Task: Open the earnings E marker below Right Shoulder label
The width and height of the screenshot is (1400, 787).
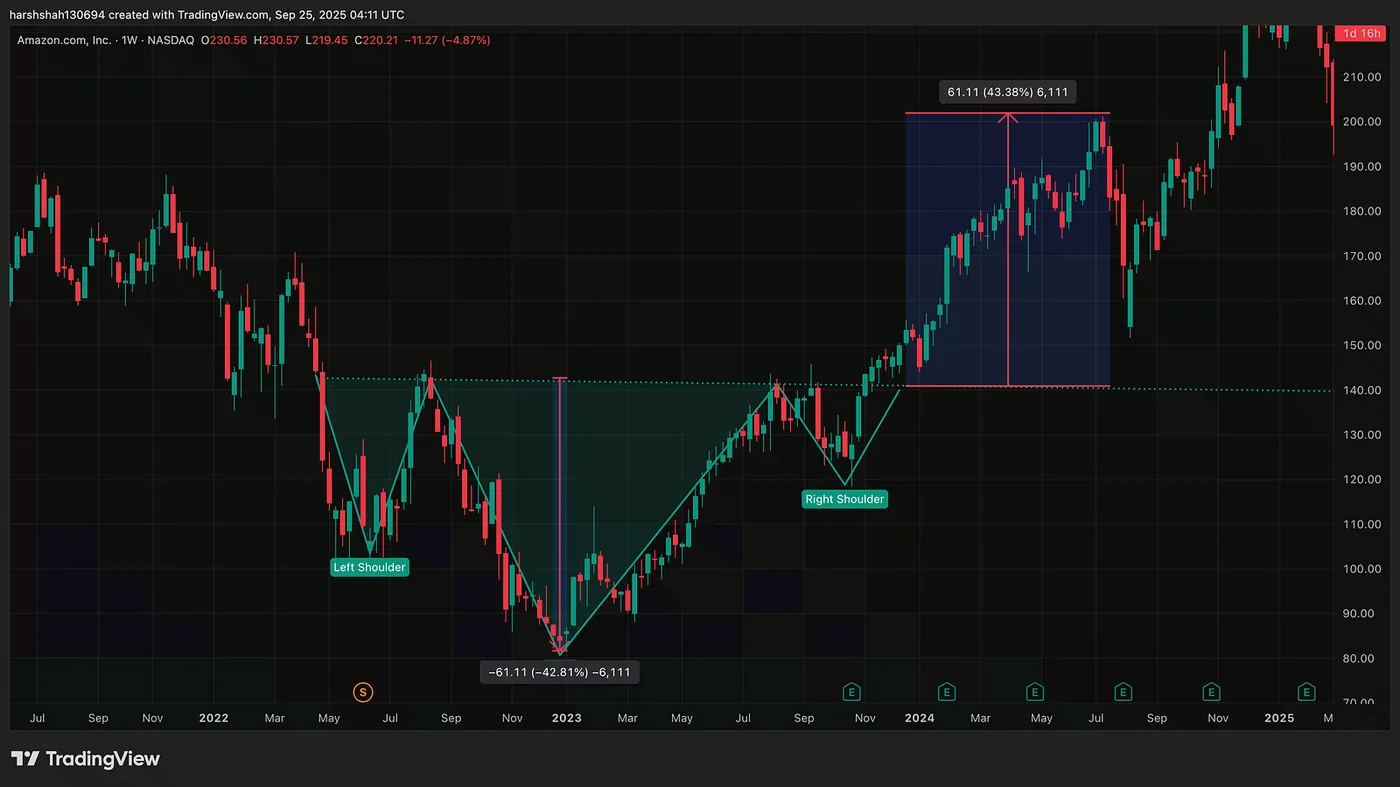Action: point(853,691)
